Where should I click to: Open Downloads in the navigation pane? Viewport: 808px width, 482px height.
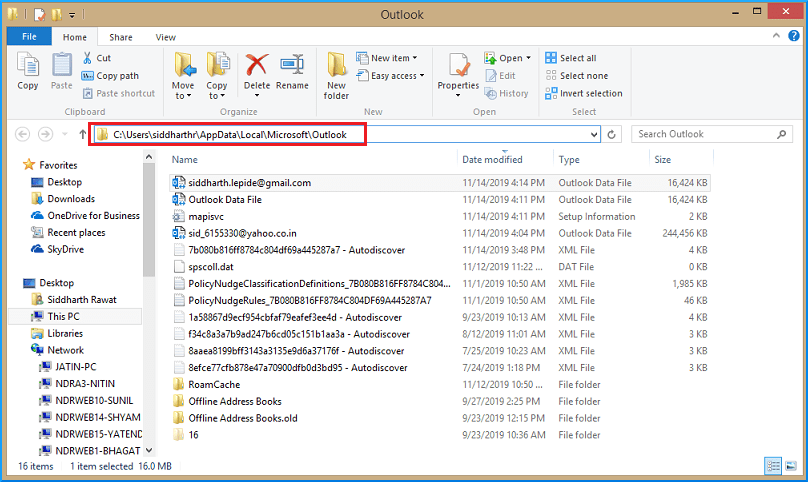tap(63, 198)
